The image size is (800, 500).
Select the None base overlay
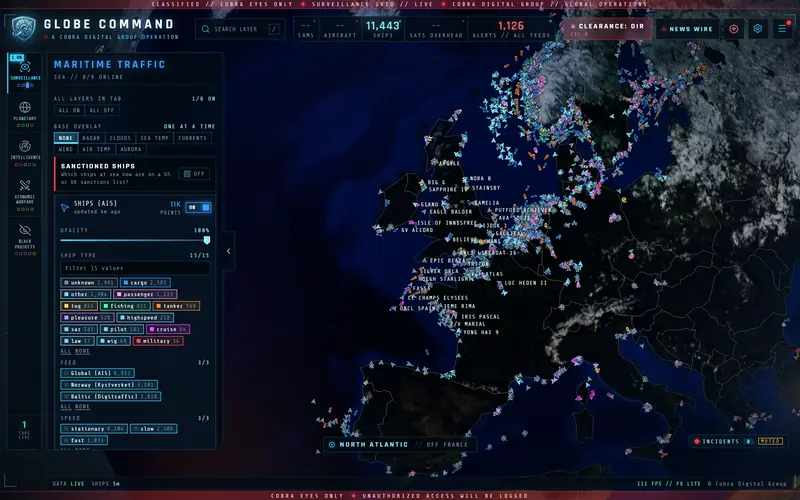66,138
